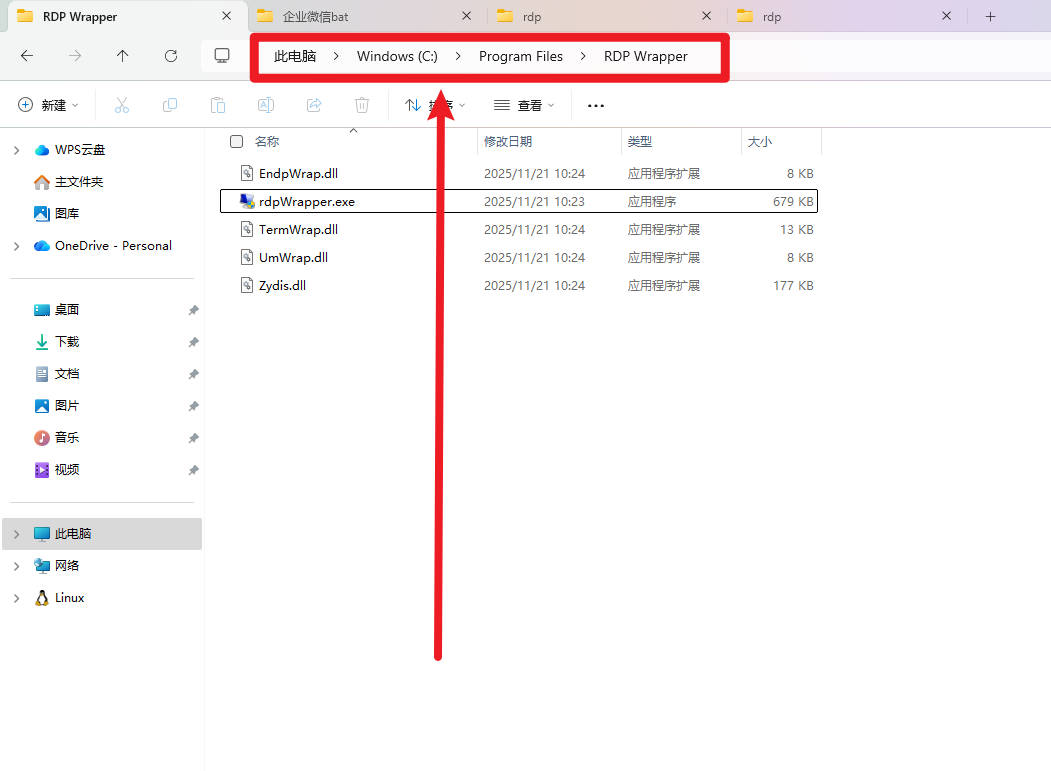Go back with the left arrow button
The image size is (1051, 771).
(27, 56)
